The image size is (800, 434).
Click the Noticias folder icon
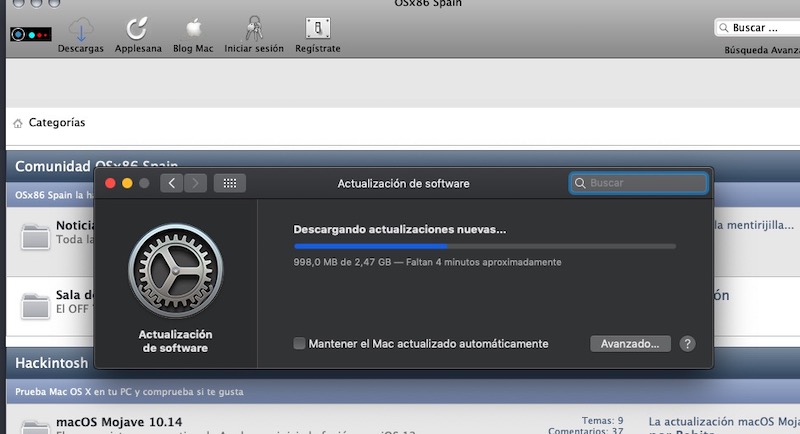tap(35, 237)
